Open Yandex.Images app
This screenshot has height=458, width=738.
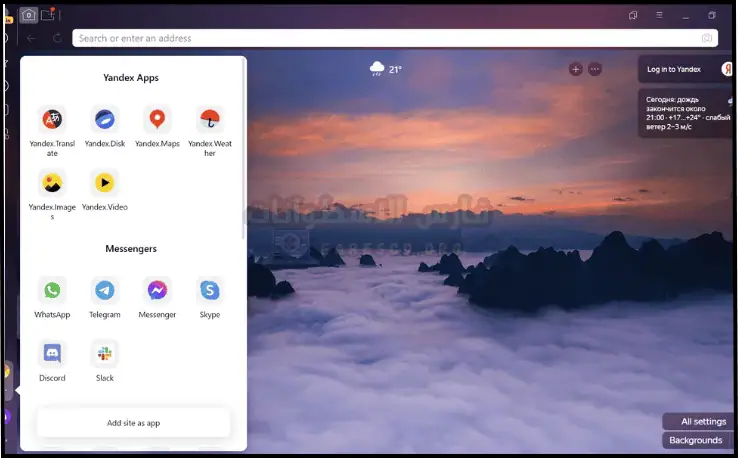tap(52, 183)
